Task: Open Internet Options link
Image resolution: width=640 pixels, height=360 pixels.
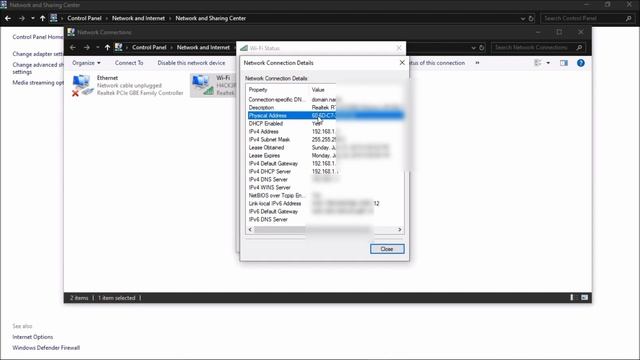Action: 33,337
